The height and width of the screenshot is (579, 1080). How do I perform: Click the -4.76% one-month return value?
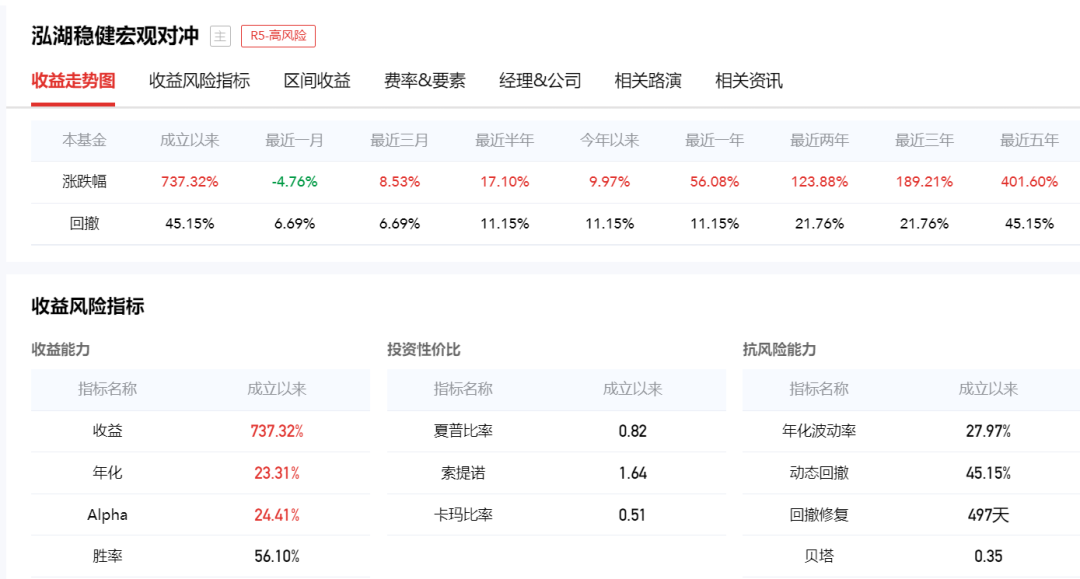(294, 182)
